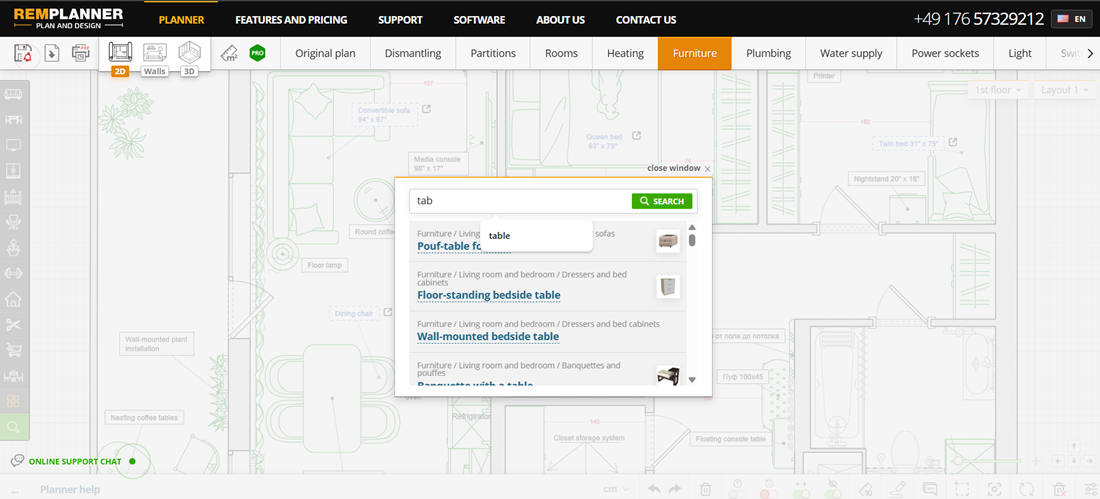Image resolution: width=1100 pixels, height=499 pixels.
Task: Open the EN language selector
Action: pyautogui.click(x=1071, y=19)
